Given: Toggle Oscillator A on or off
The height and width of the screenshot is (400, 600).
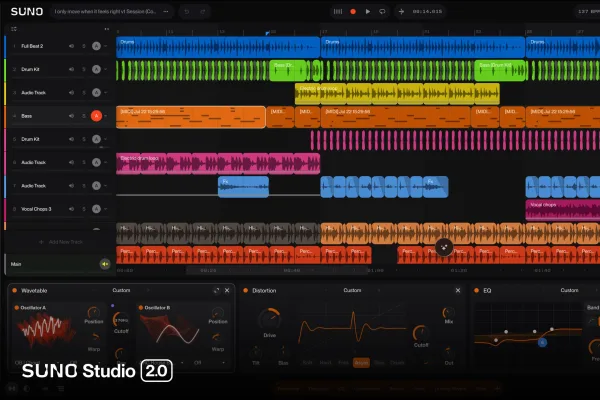Looking at the screenshot, I should (16, 307).
